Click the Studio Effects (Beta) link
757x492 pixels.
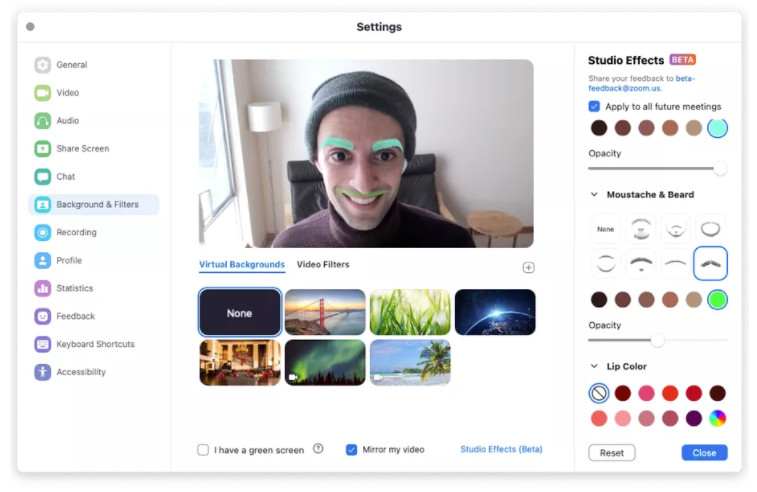click(501, 450)
